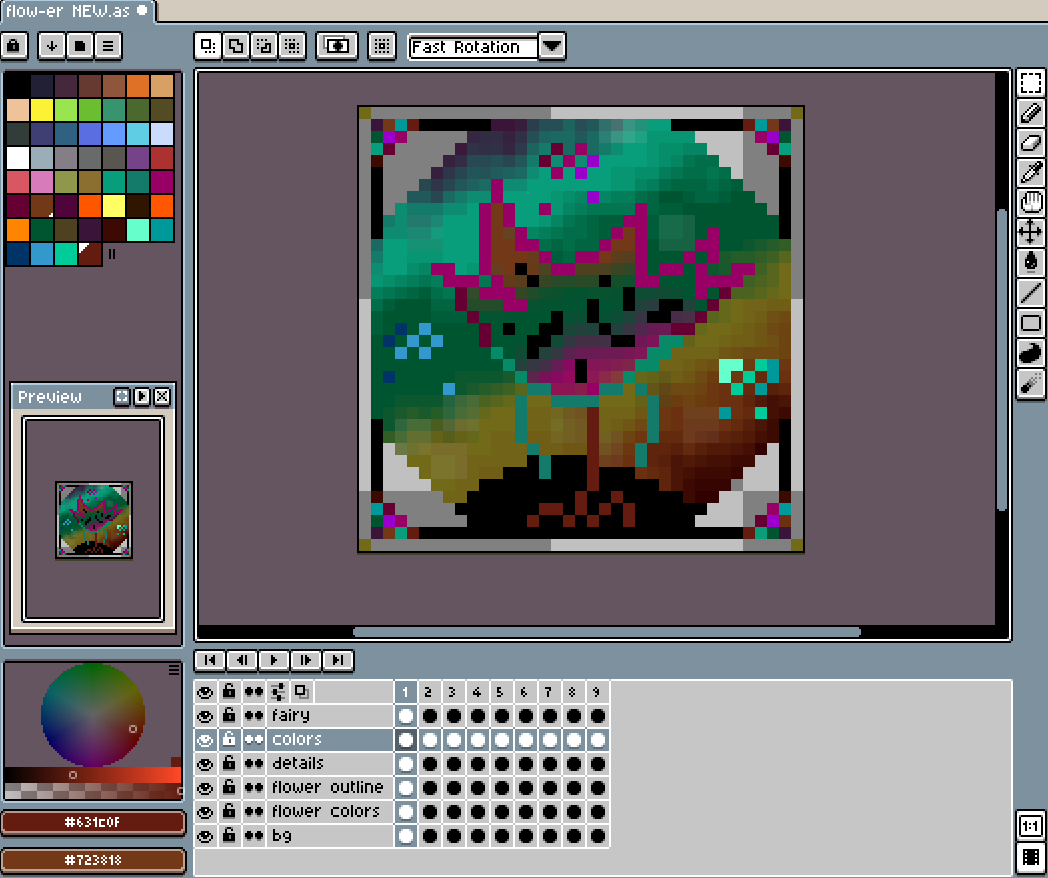Click foreground color #631C0F button
This screenshot has width=1048, height=878.
[x=93, y=823]
